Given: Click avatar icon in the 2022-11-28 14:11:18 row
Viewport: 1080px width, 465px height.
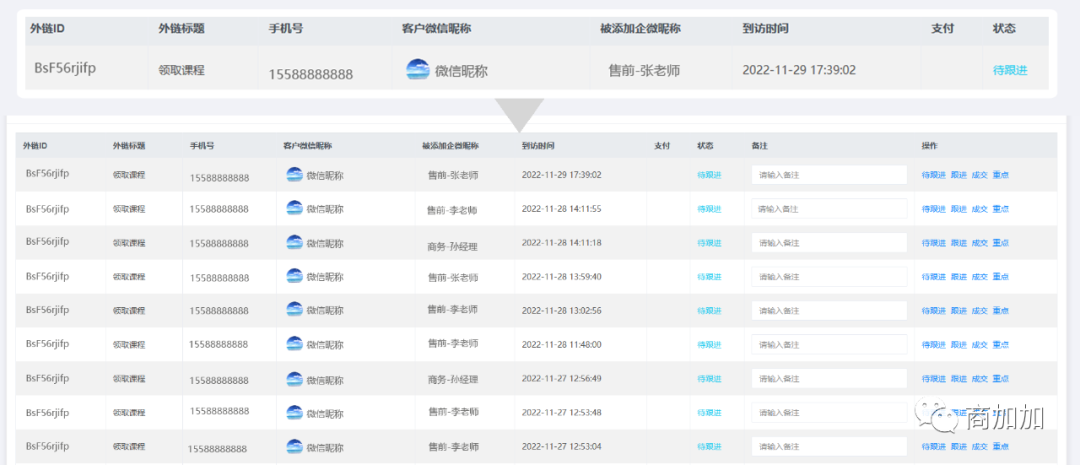Looking at the screenshot, I should click(x=294, y=243).
